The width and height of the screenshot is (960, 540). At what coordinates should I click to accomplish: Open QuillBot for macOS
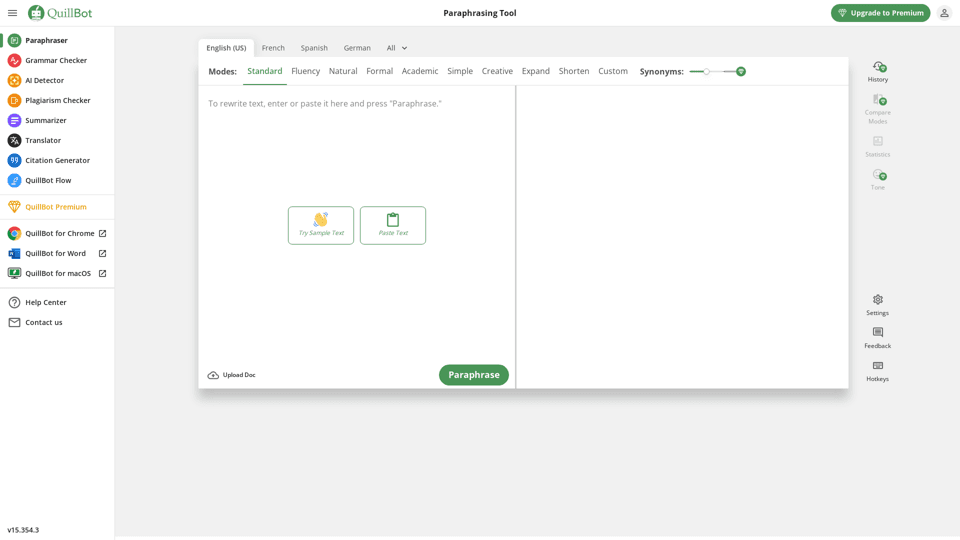tap(57, 274)
